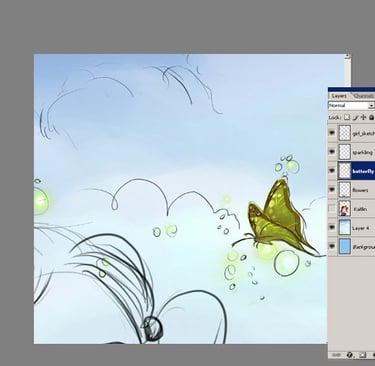Select the sparkling layer thumbnail
This screenshot has height=366, width=375.
pos(344,152)
